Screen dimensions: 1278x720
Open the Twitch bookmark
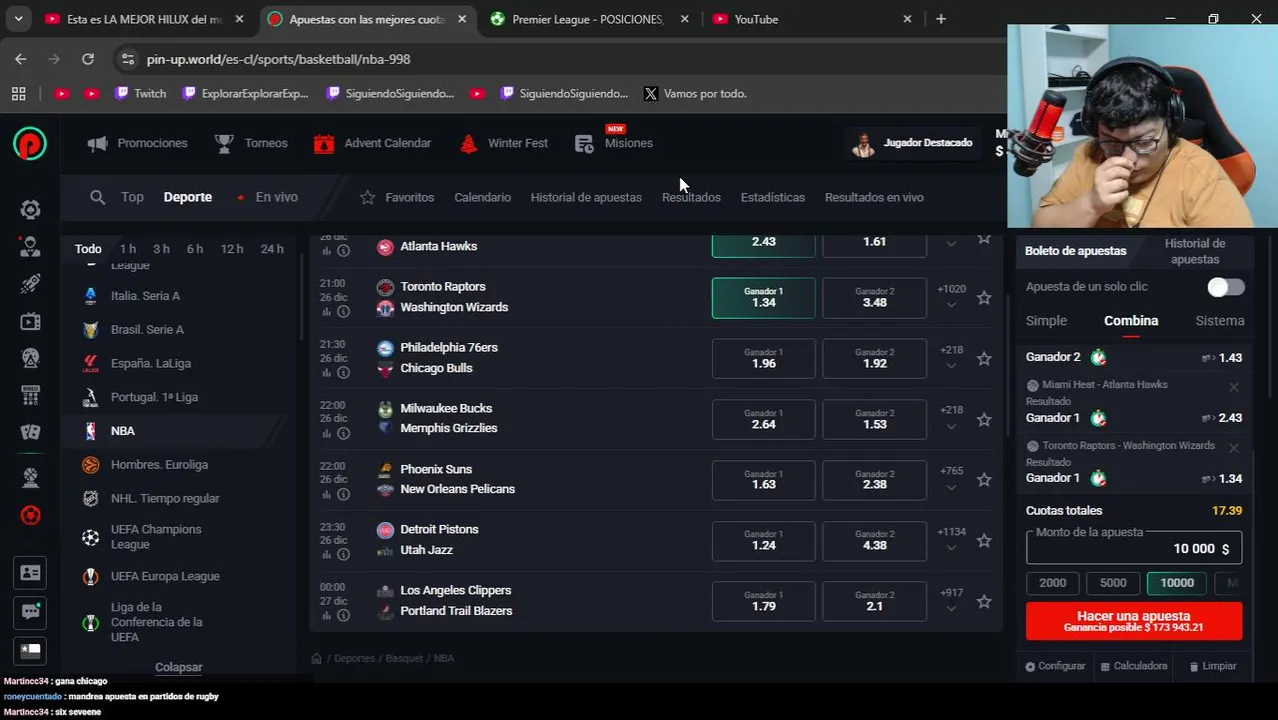(140, 93)
